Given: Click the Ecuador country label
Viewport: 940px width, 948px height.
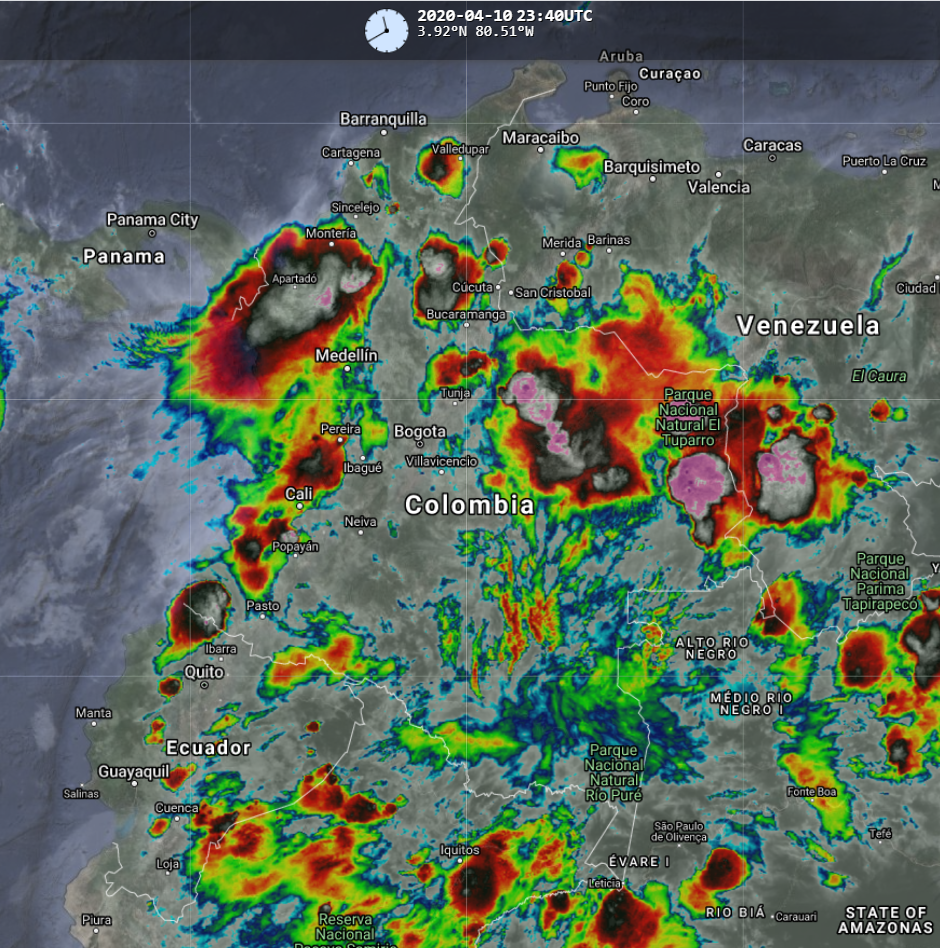Looking at the screenshot, I should pyautogui.click(x=208, y=748).
